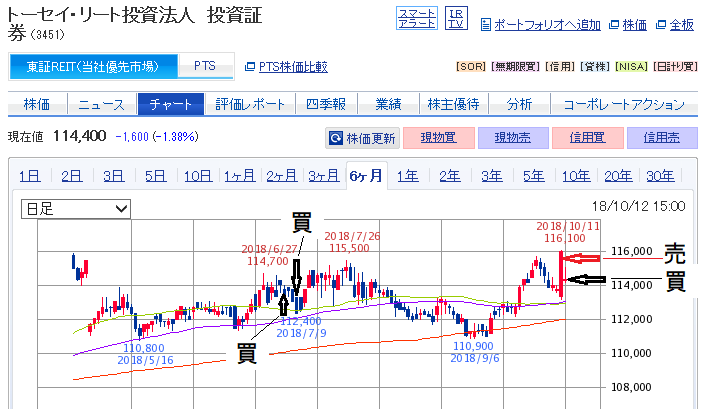Select the 3年 chart period
The height and width of the screenshot is (409, 705).
pos(492,176)
